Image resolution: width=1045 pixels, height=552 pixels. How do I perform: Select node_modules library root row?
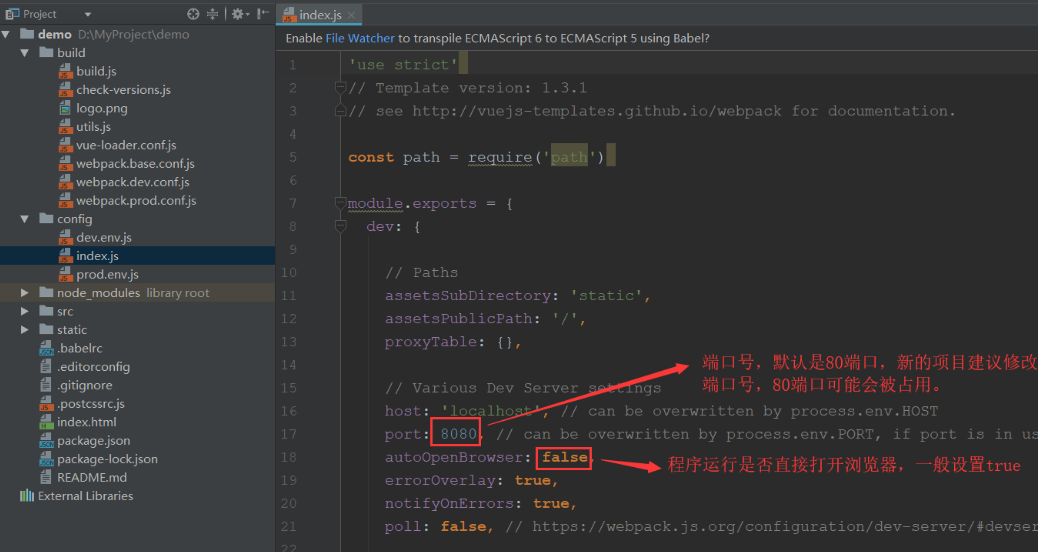pos(137,293)
